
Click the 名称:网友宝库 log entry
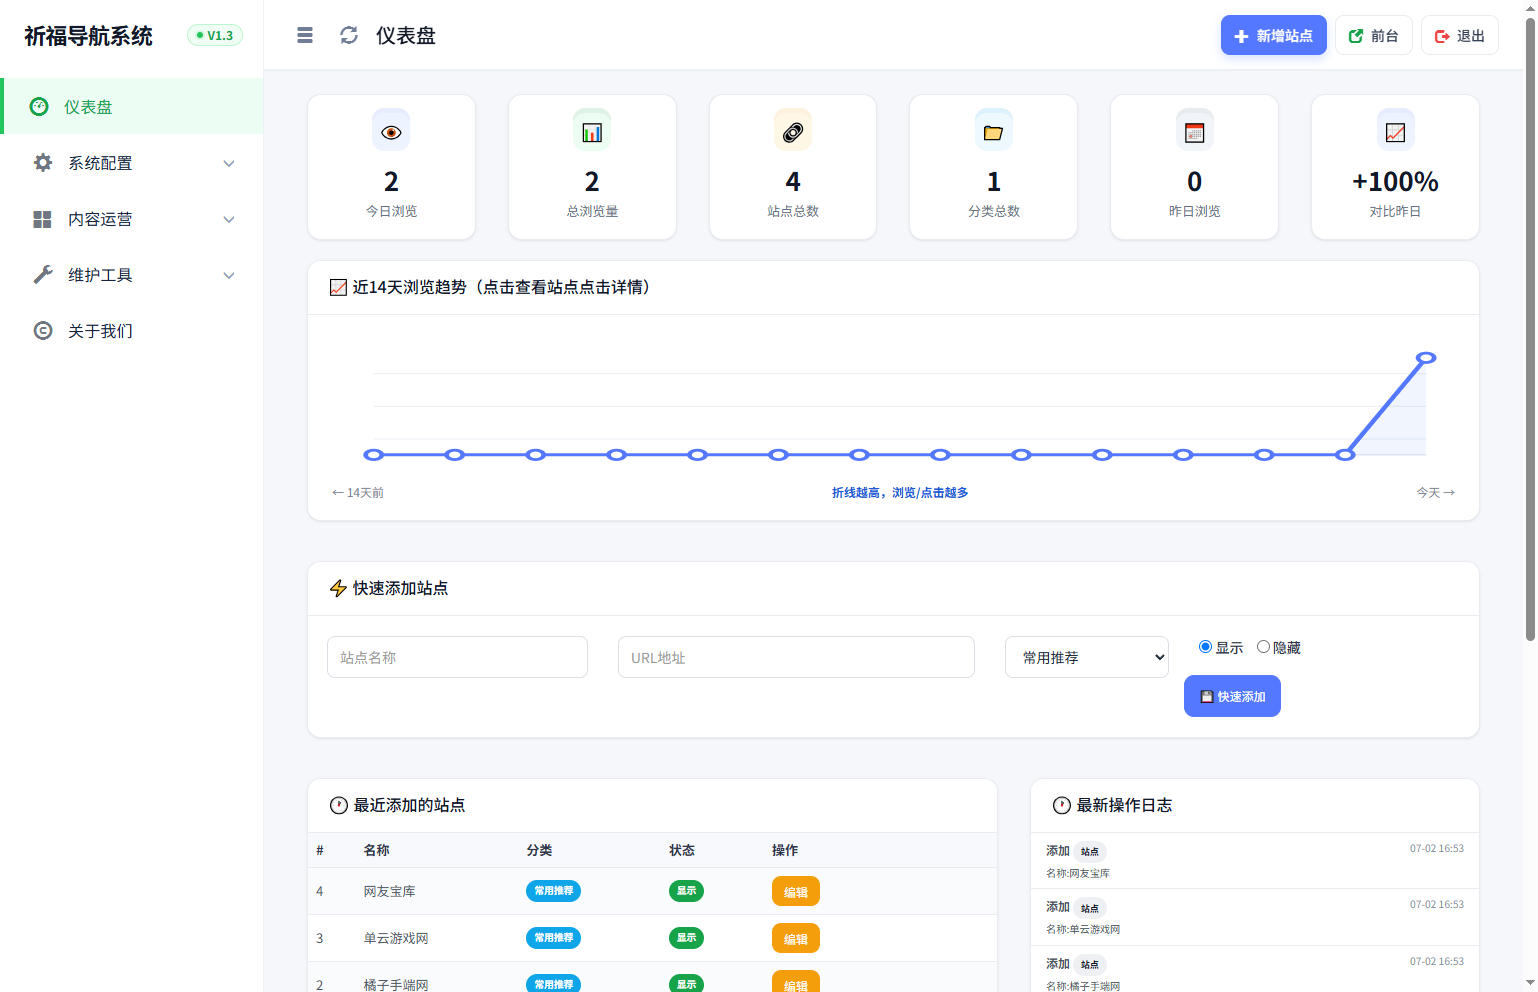pos(1078,873)
